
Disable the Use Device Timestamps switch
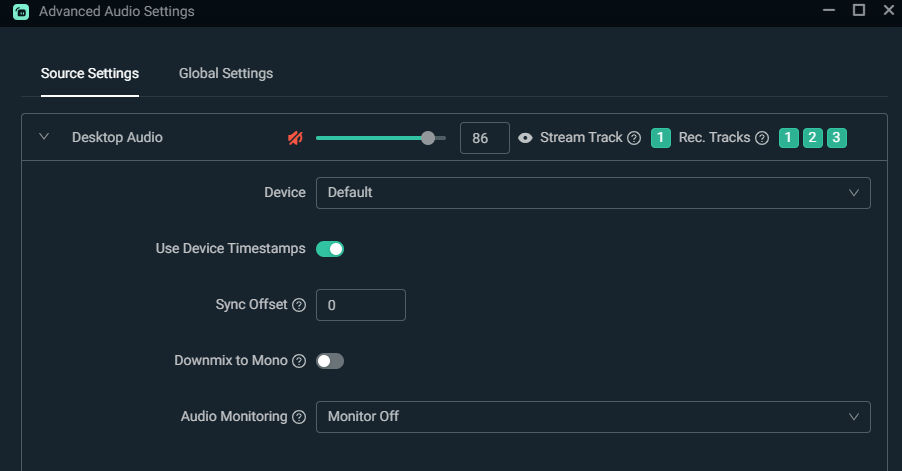point(330,249)
